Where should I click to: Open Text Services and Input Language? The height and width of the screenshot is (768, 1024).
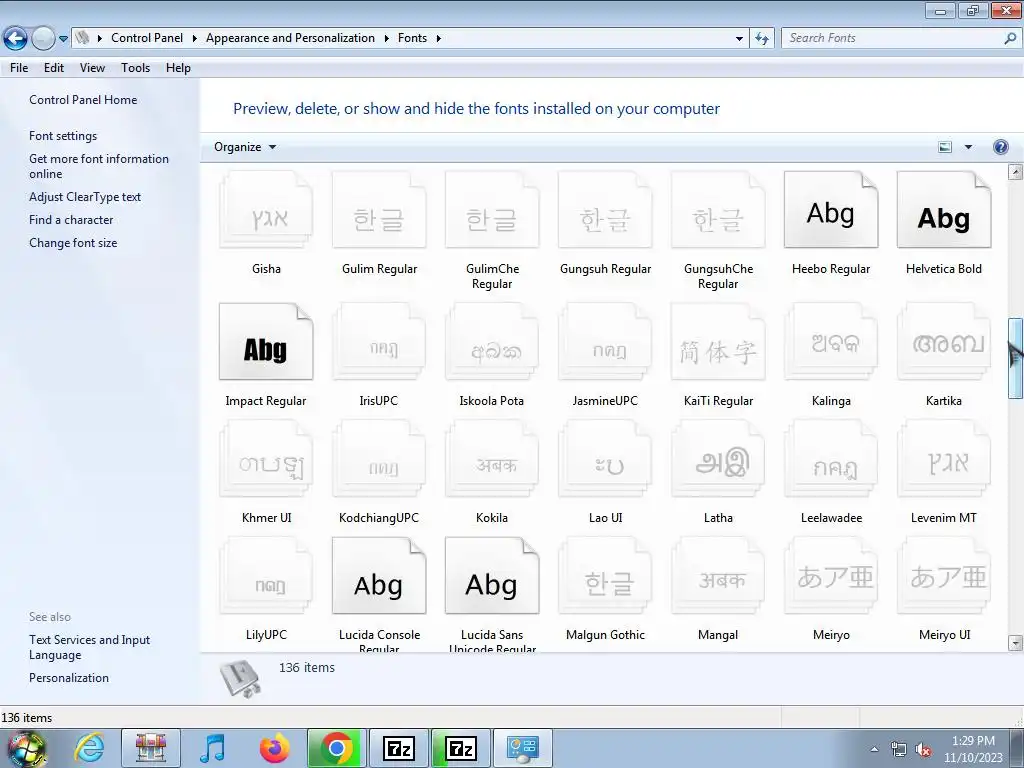[x=89, y=647]
